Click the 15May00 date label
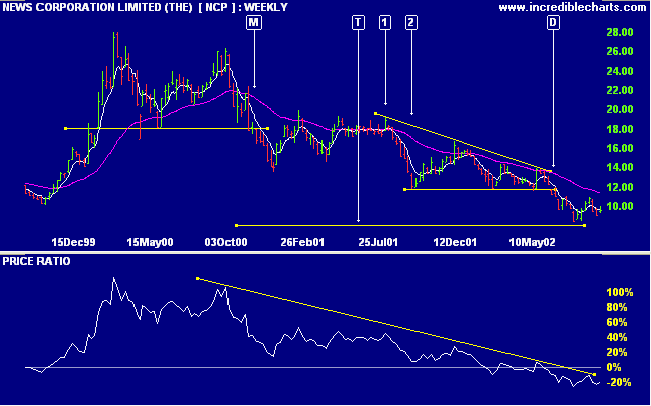The image size is (651, 406). (x=149, y=242)
